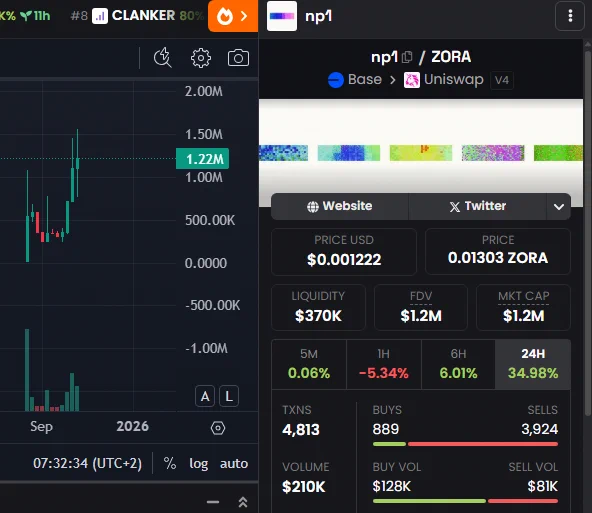Screen dimensions: 592x513
Task: Expand bottom panel double chevron icon
Action: pos(243,502)
